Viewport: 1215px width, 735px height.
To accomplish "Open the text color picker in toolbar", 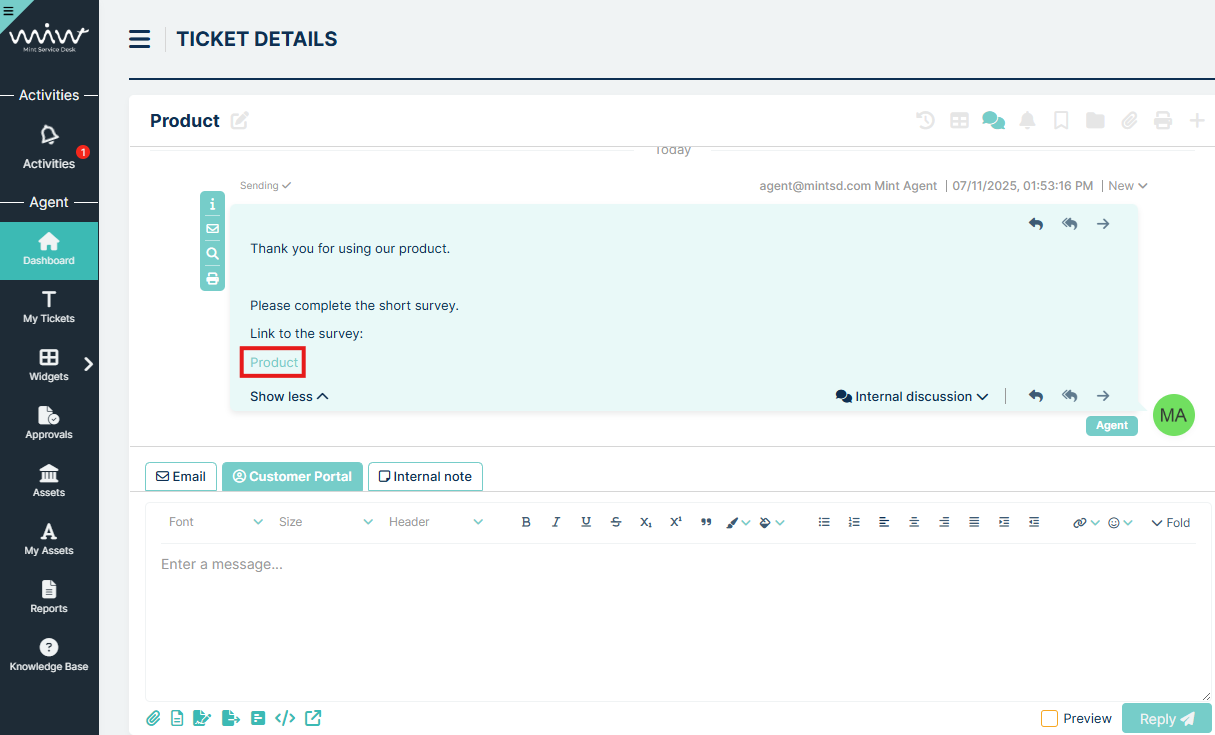I will 737,522.
